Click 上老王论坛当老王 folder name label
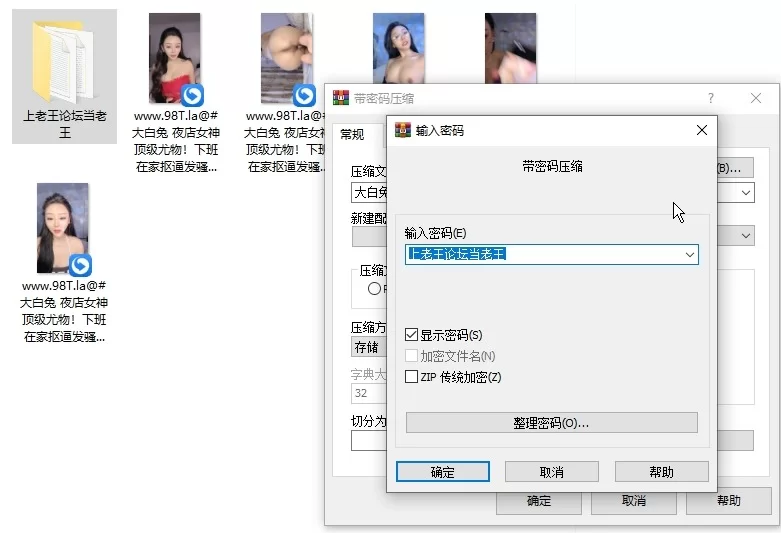Screen dimensions: 781x533 65,125
